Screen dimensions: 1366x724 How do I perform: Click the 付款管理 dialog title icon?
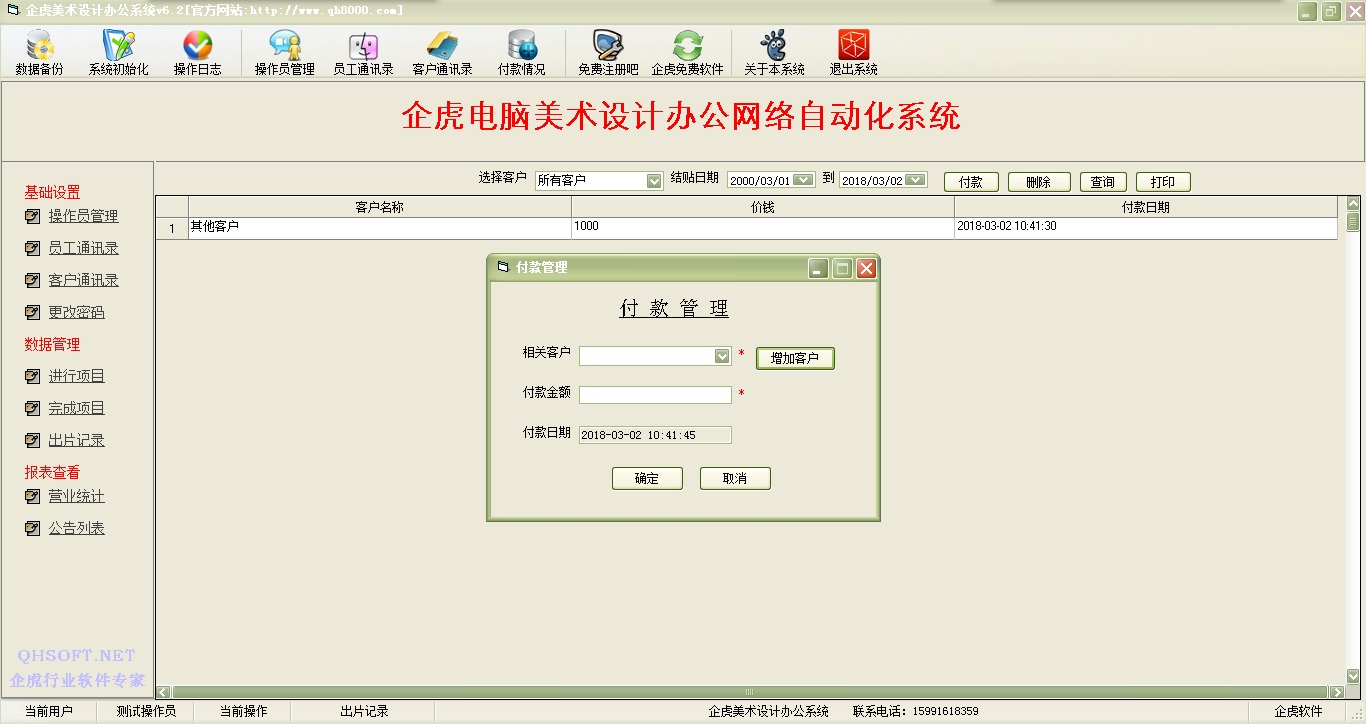click(503, 267)
